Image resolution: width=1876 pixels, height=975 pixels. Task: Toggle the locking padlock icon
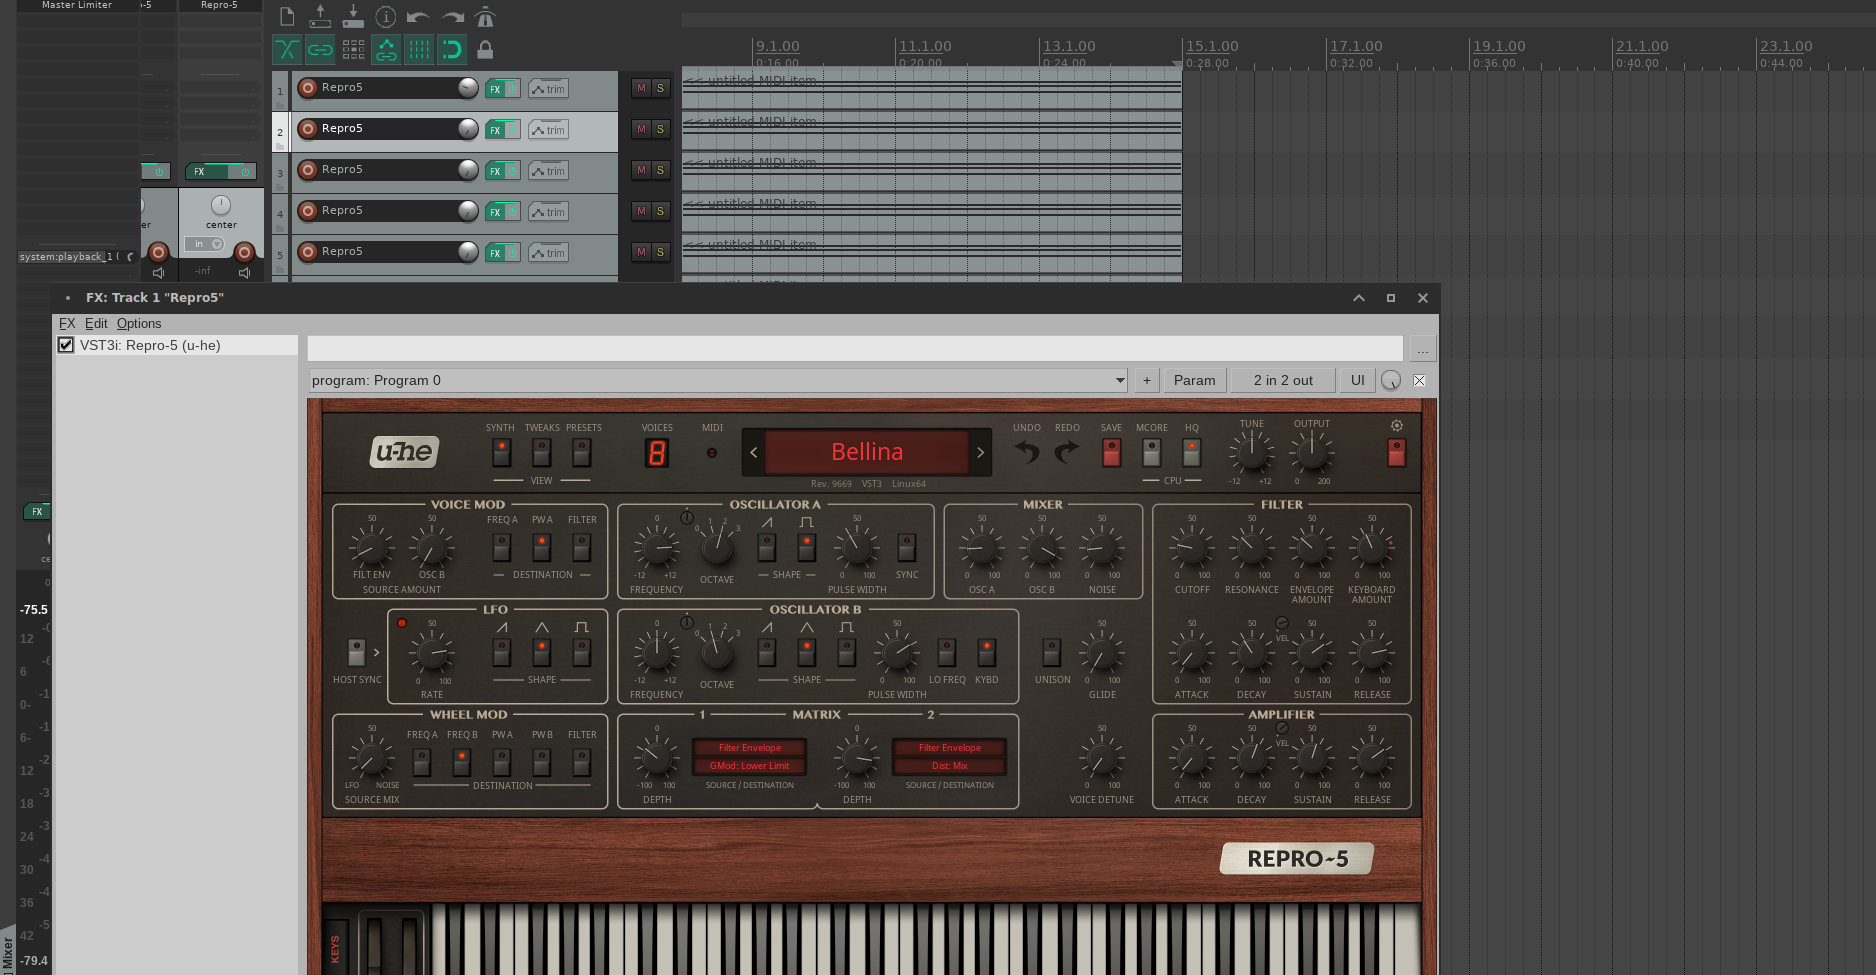pyautogui.click(x=485, y=49)
